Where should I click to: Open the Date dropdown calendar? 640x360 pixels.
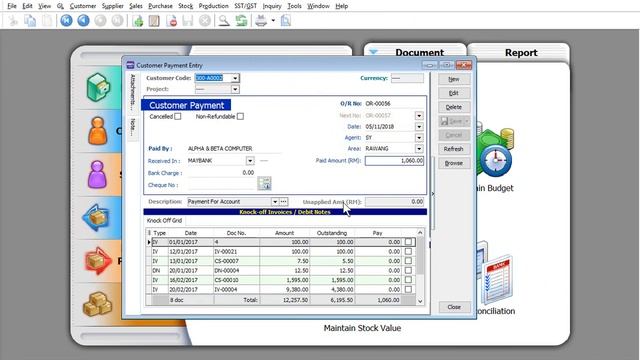coord(419,127)
